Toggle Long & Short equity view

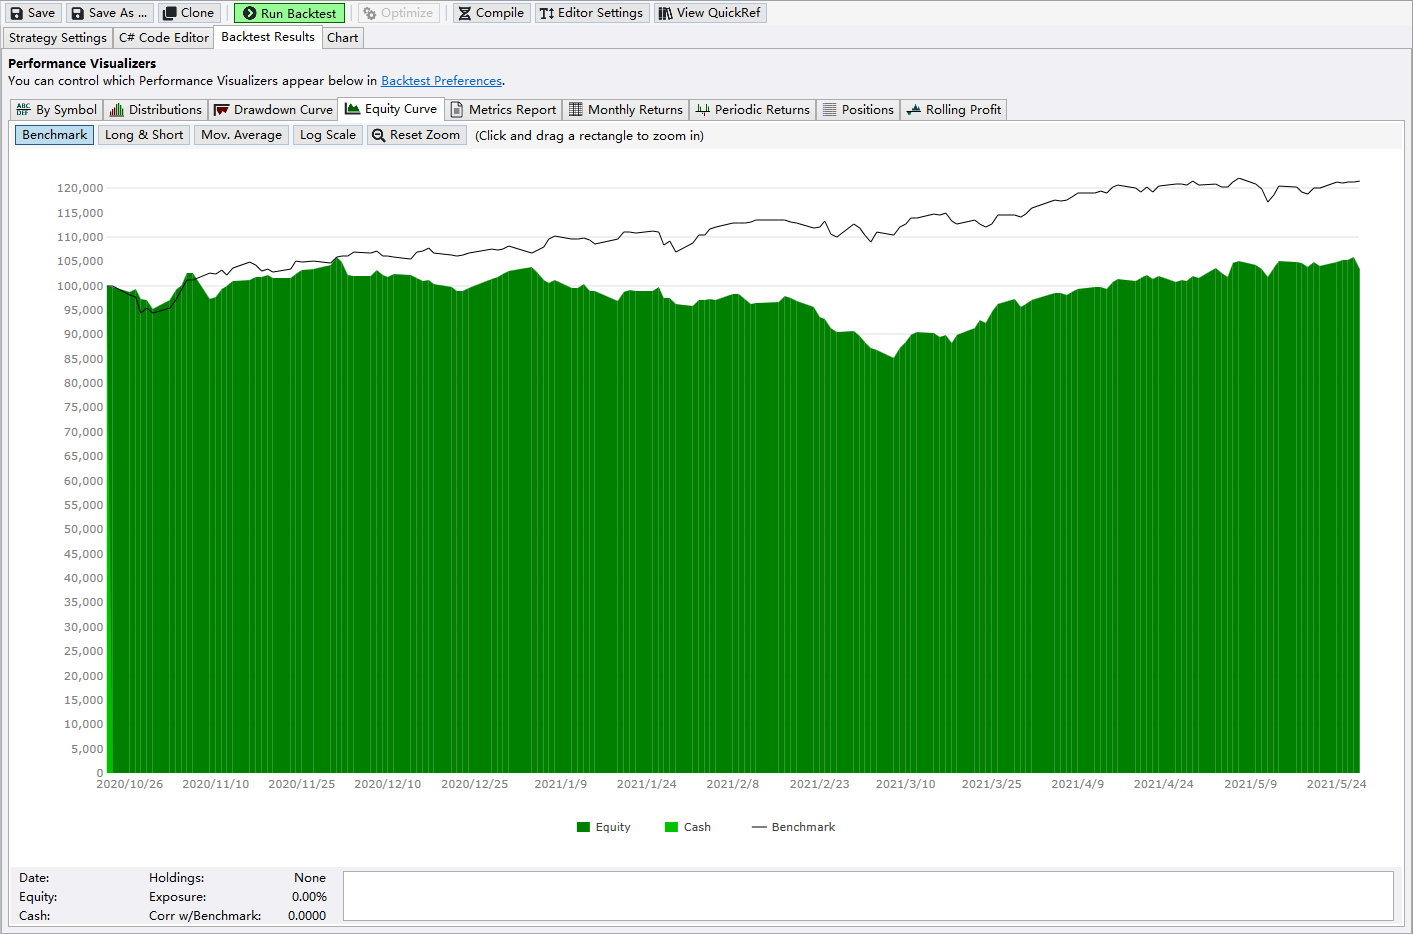click(x=144, y=135)
